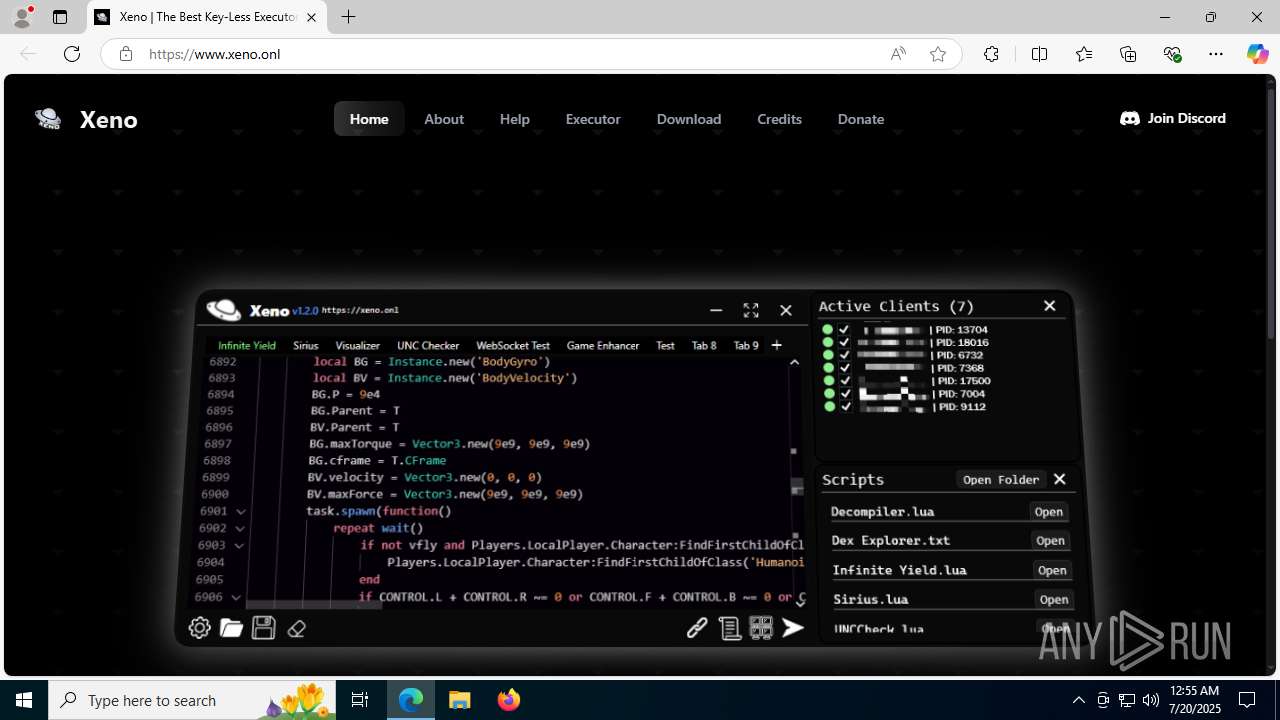
Task: Open the Windows Start menu
Action: point(24,700)
